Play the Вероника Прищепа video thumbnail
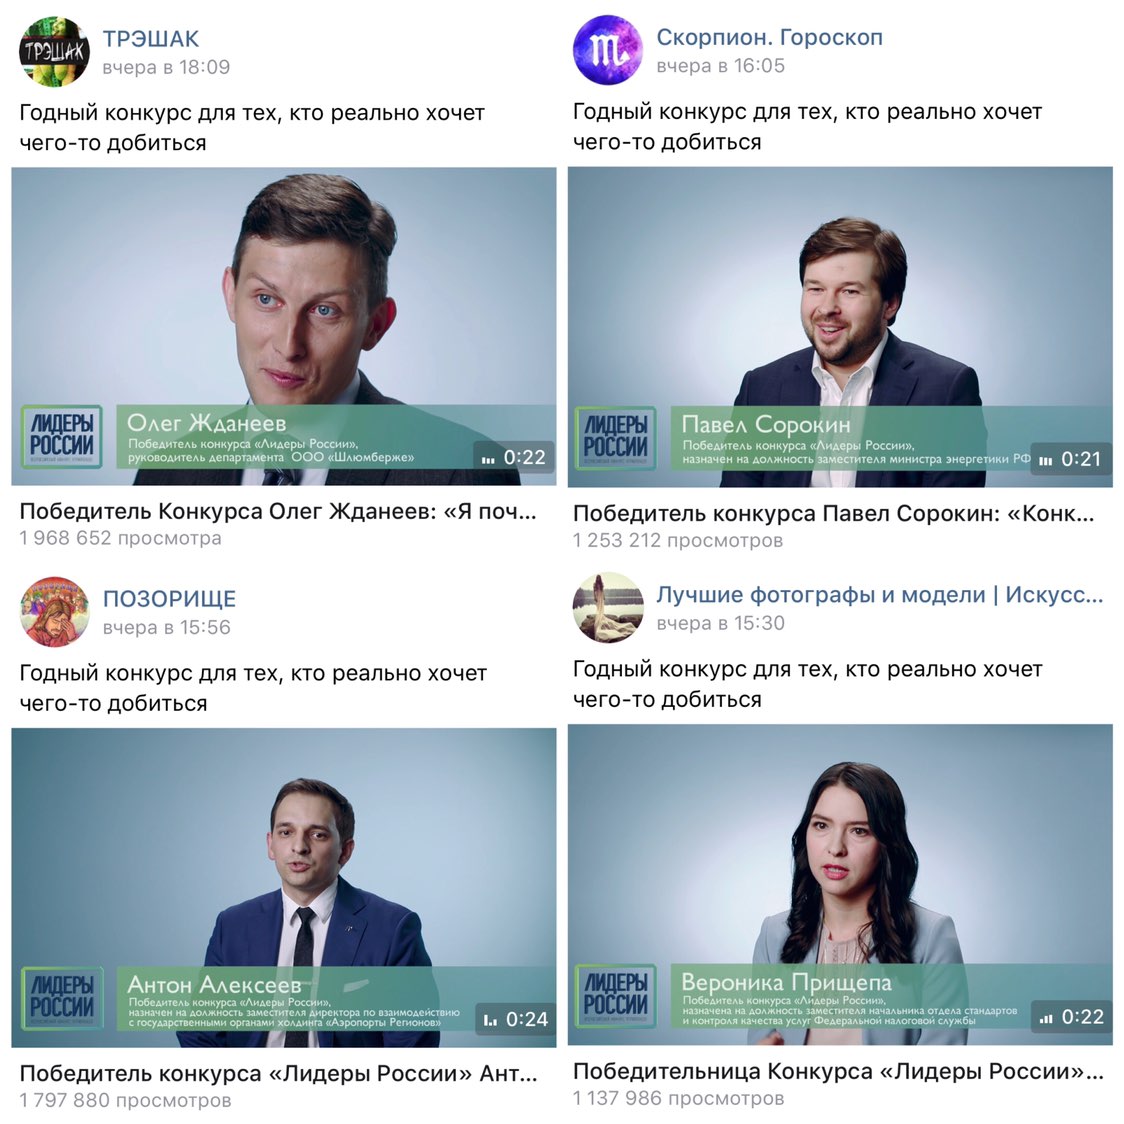 [840, 884]
